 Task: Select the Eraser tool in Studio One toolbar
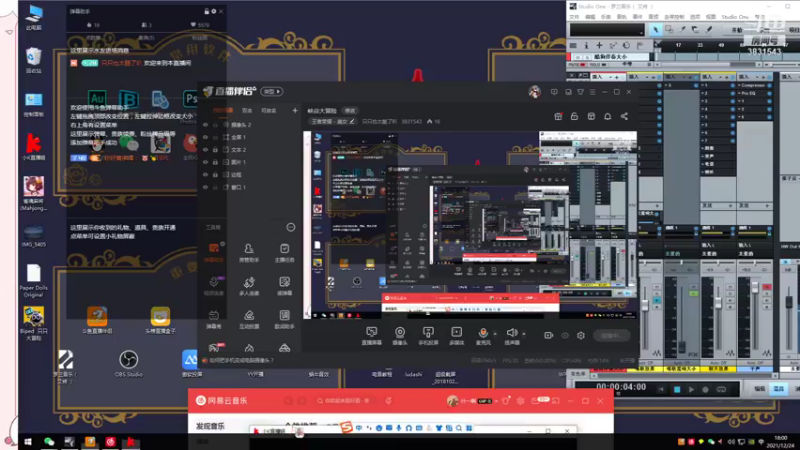(695, 30)
